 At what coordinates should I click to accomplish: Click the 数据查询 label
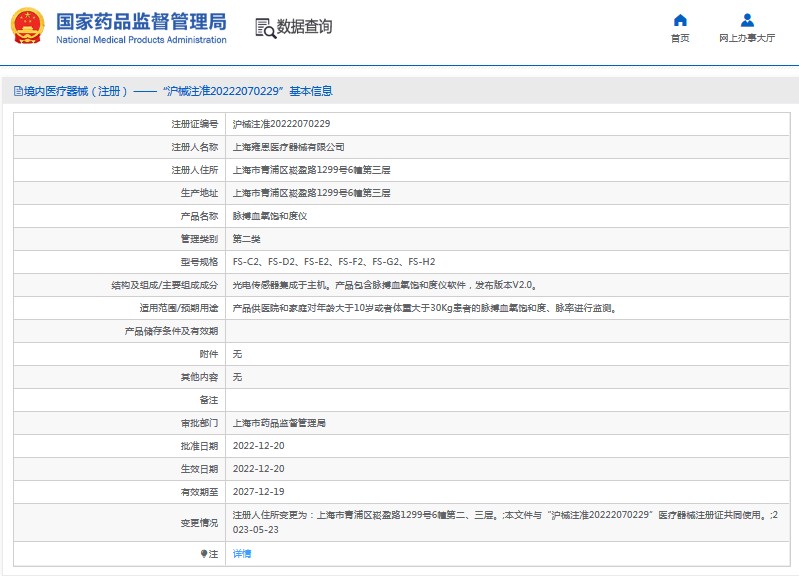[304, 27]
